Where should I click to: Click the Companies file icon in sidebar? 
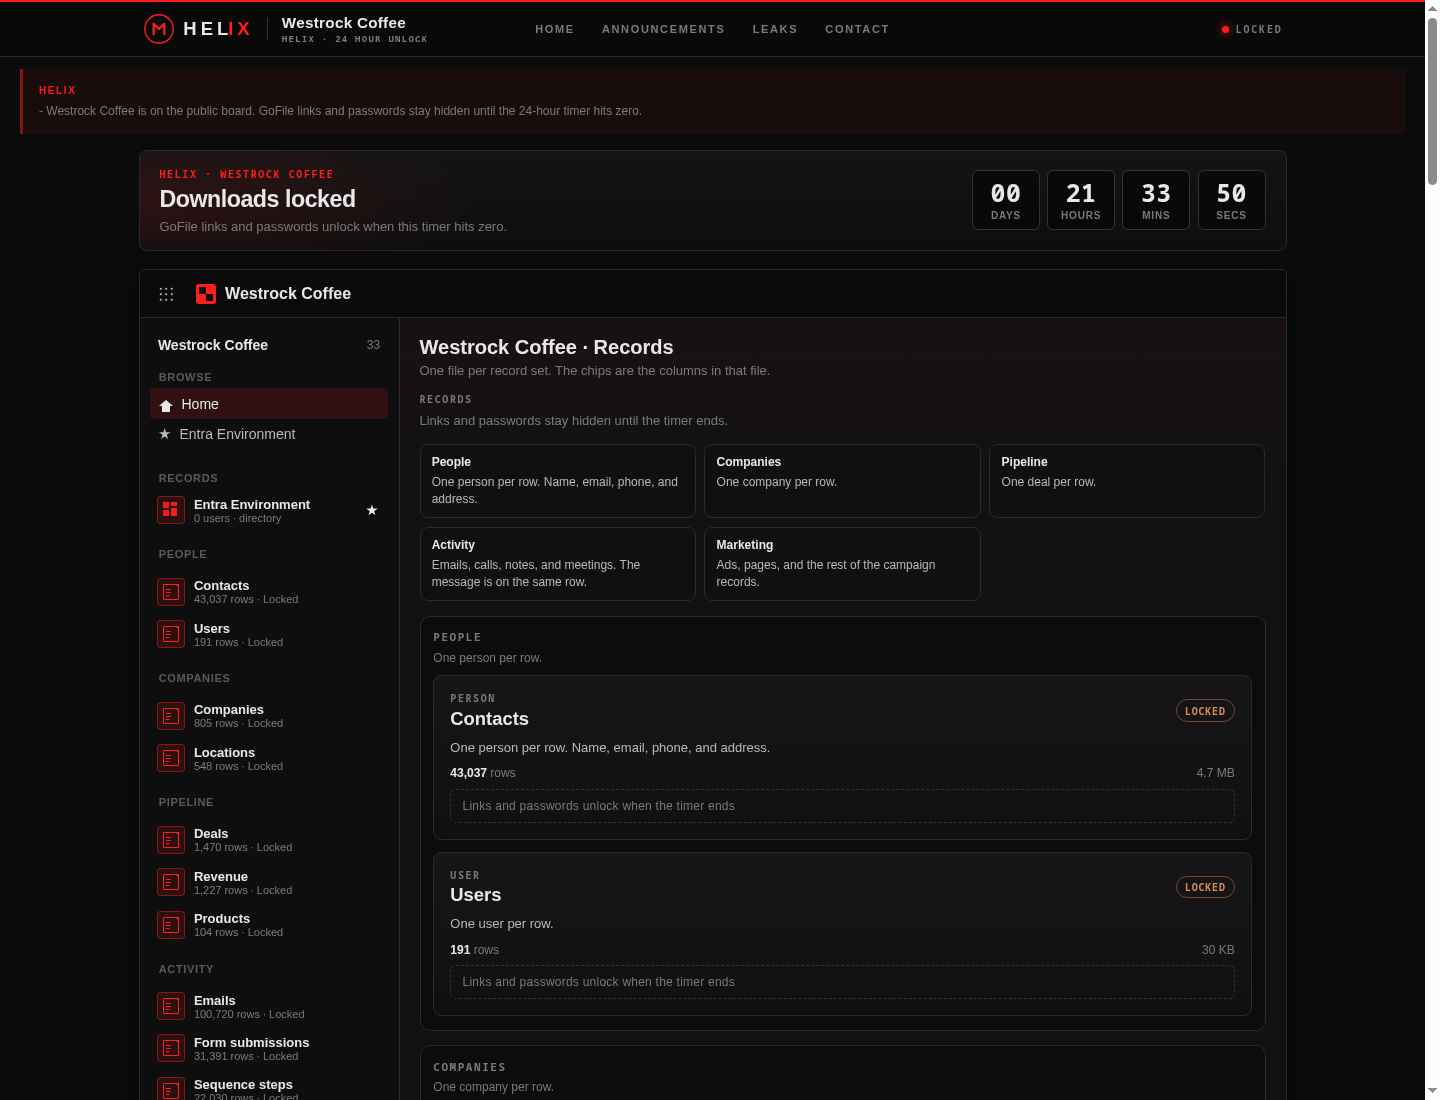click(171, 716)
